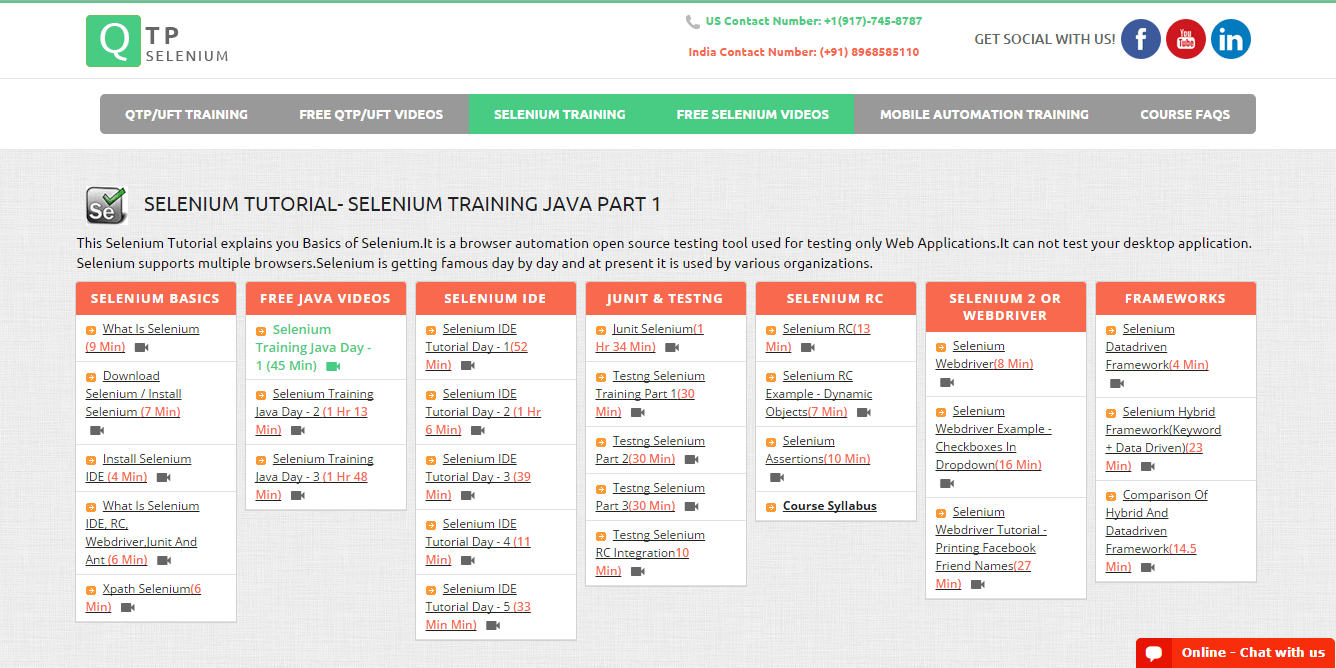This screenshot has width=1336, height=668.
Task: Open Download Selenium / Install Selenium link
Action: [x=133, y=394]
